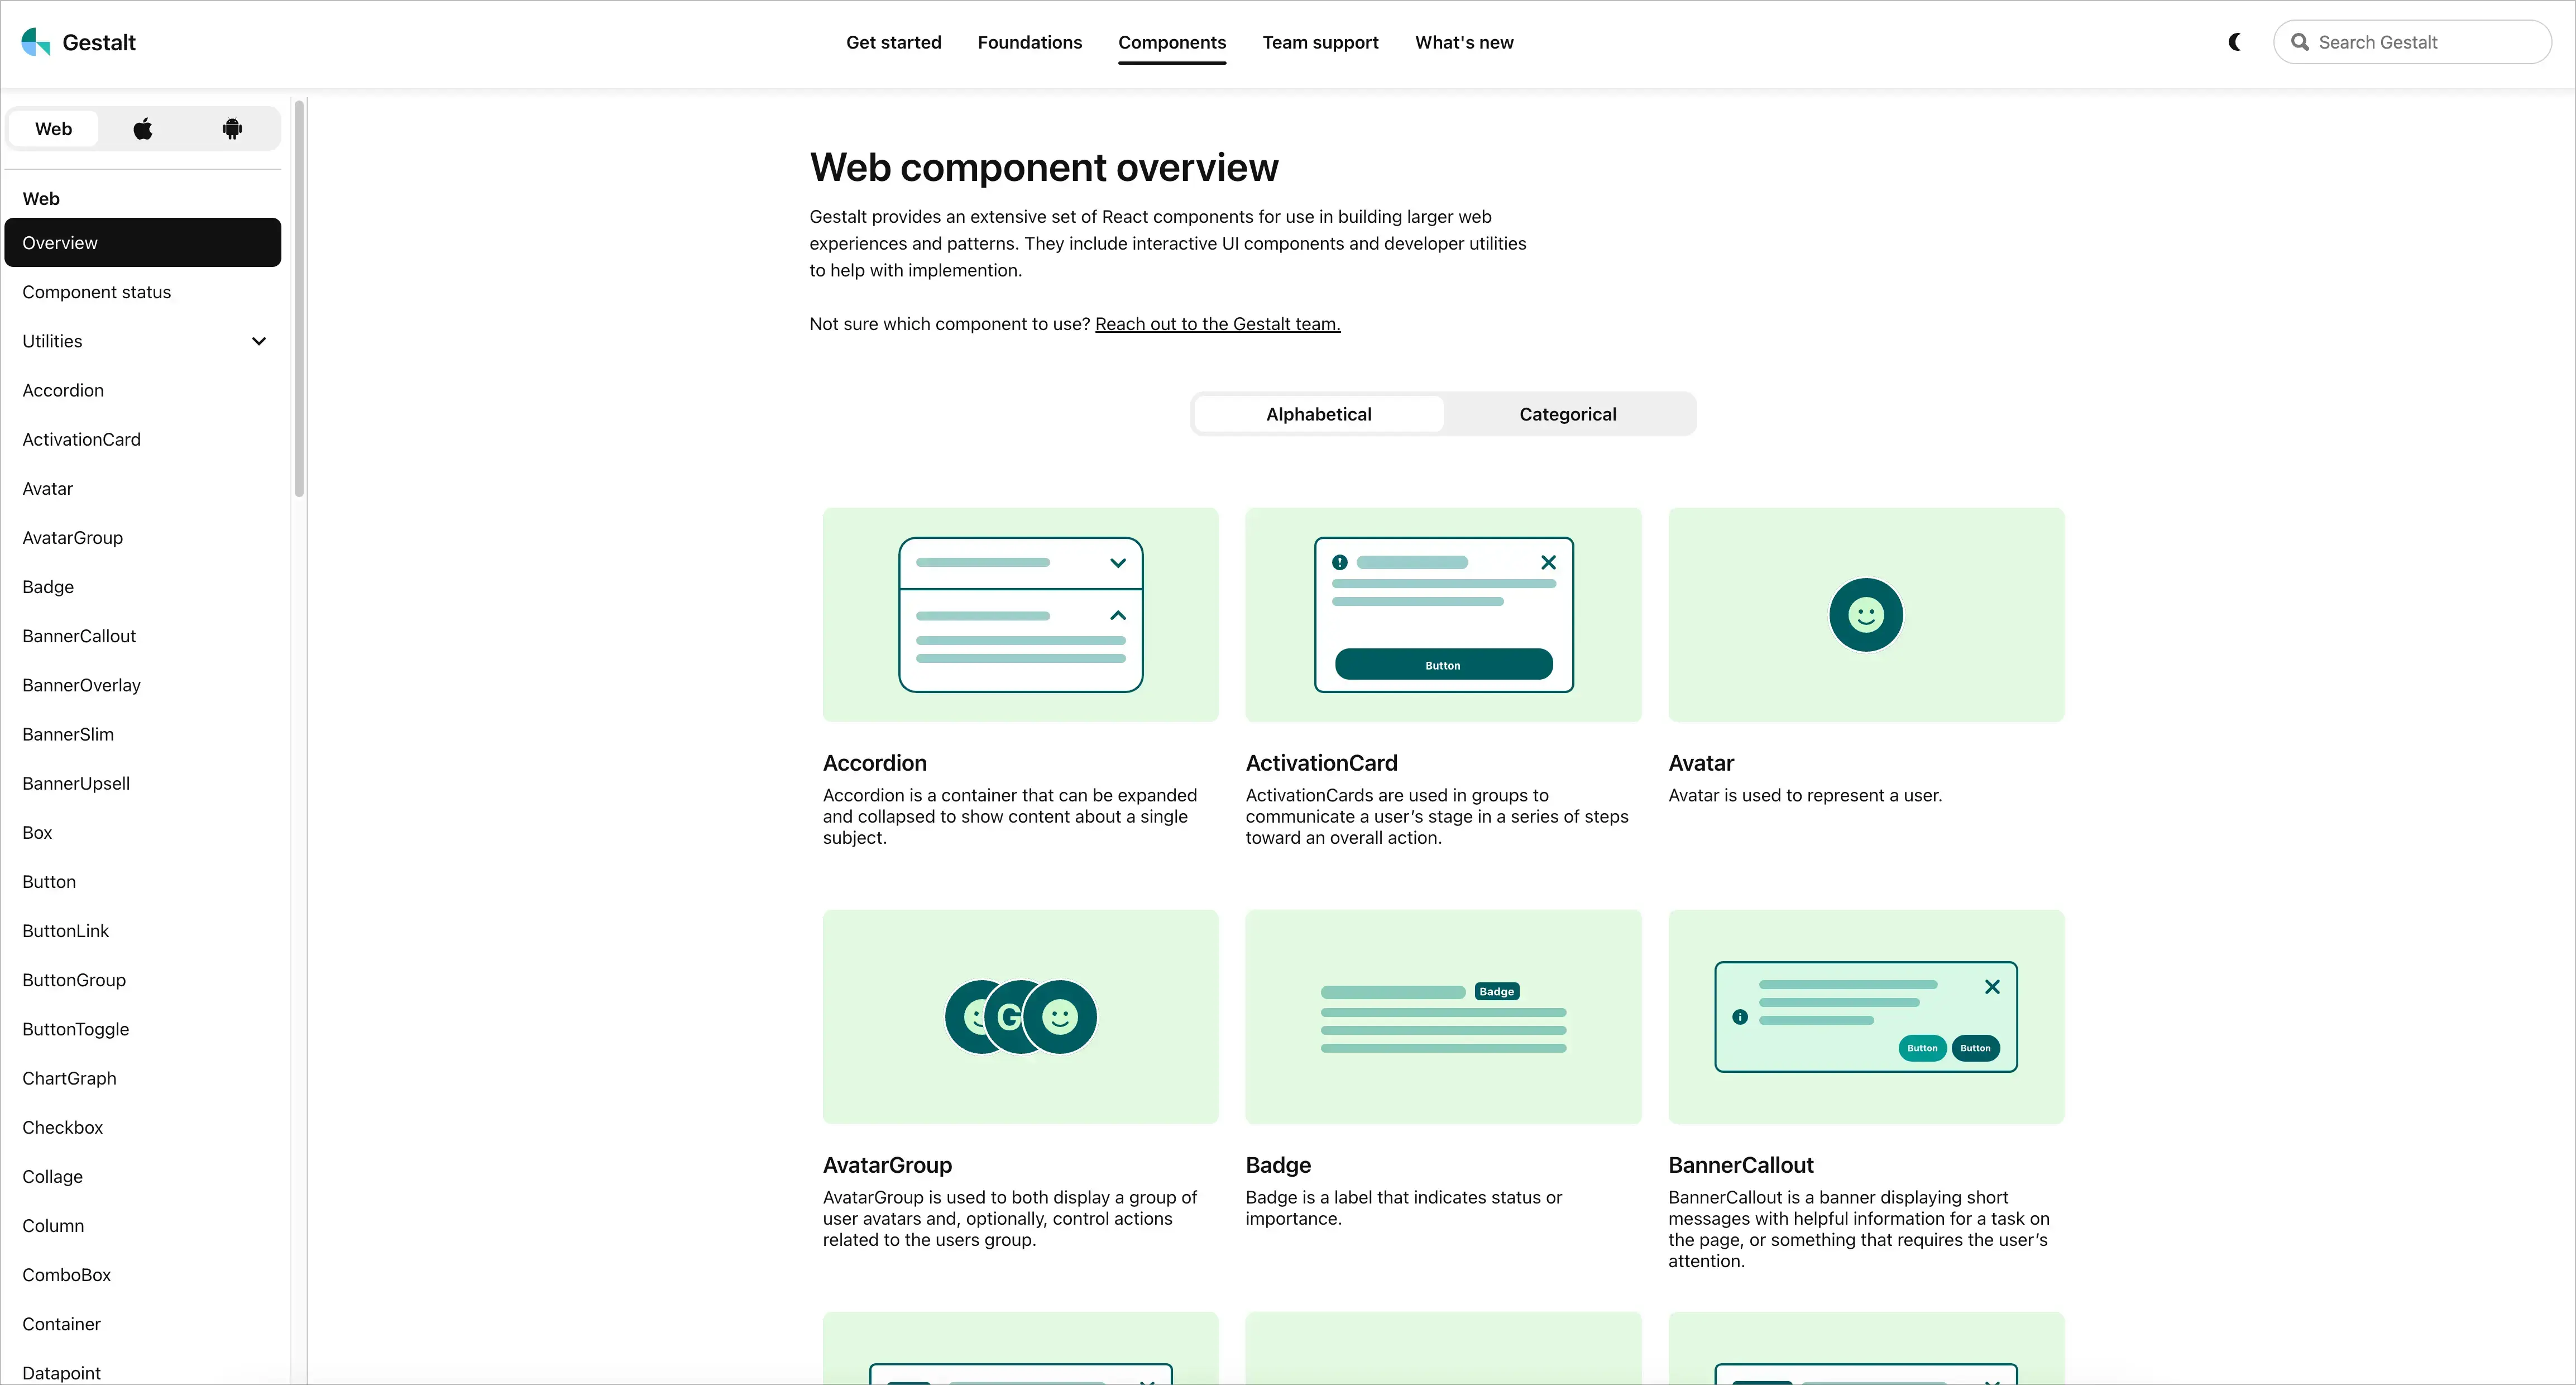The width and height of the screenshot is (2576, 1385).
Task: Open ChartGraph in the sidebar
Action: click(x=143, y=1078)
